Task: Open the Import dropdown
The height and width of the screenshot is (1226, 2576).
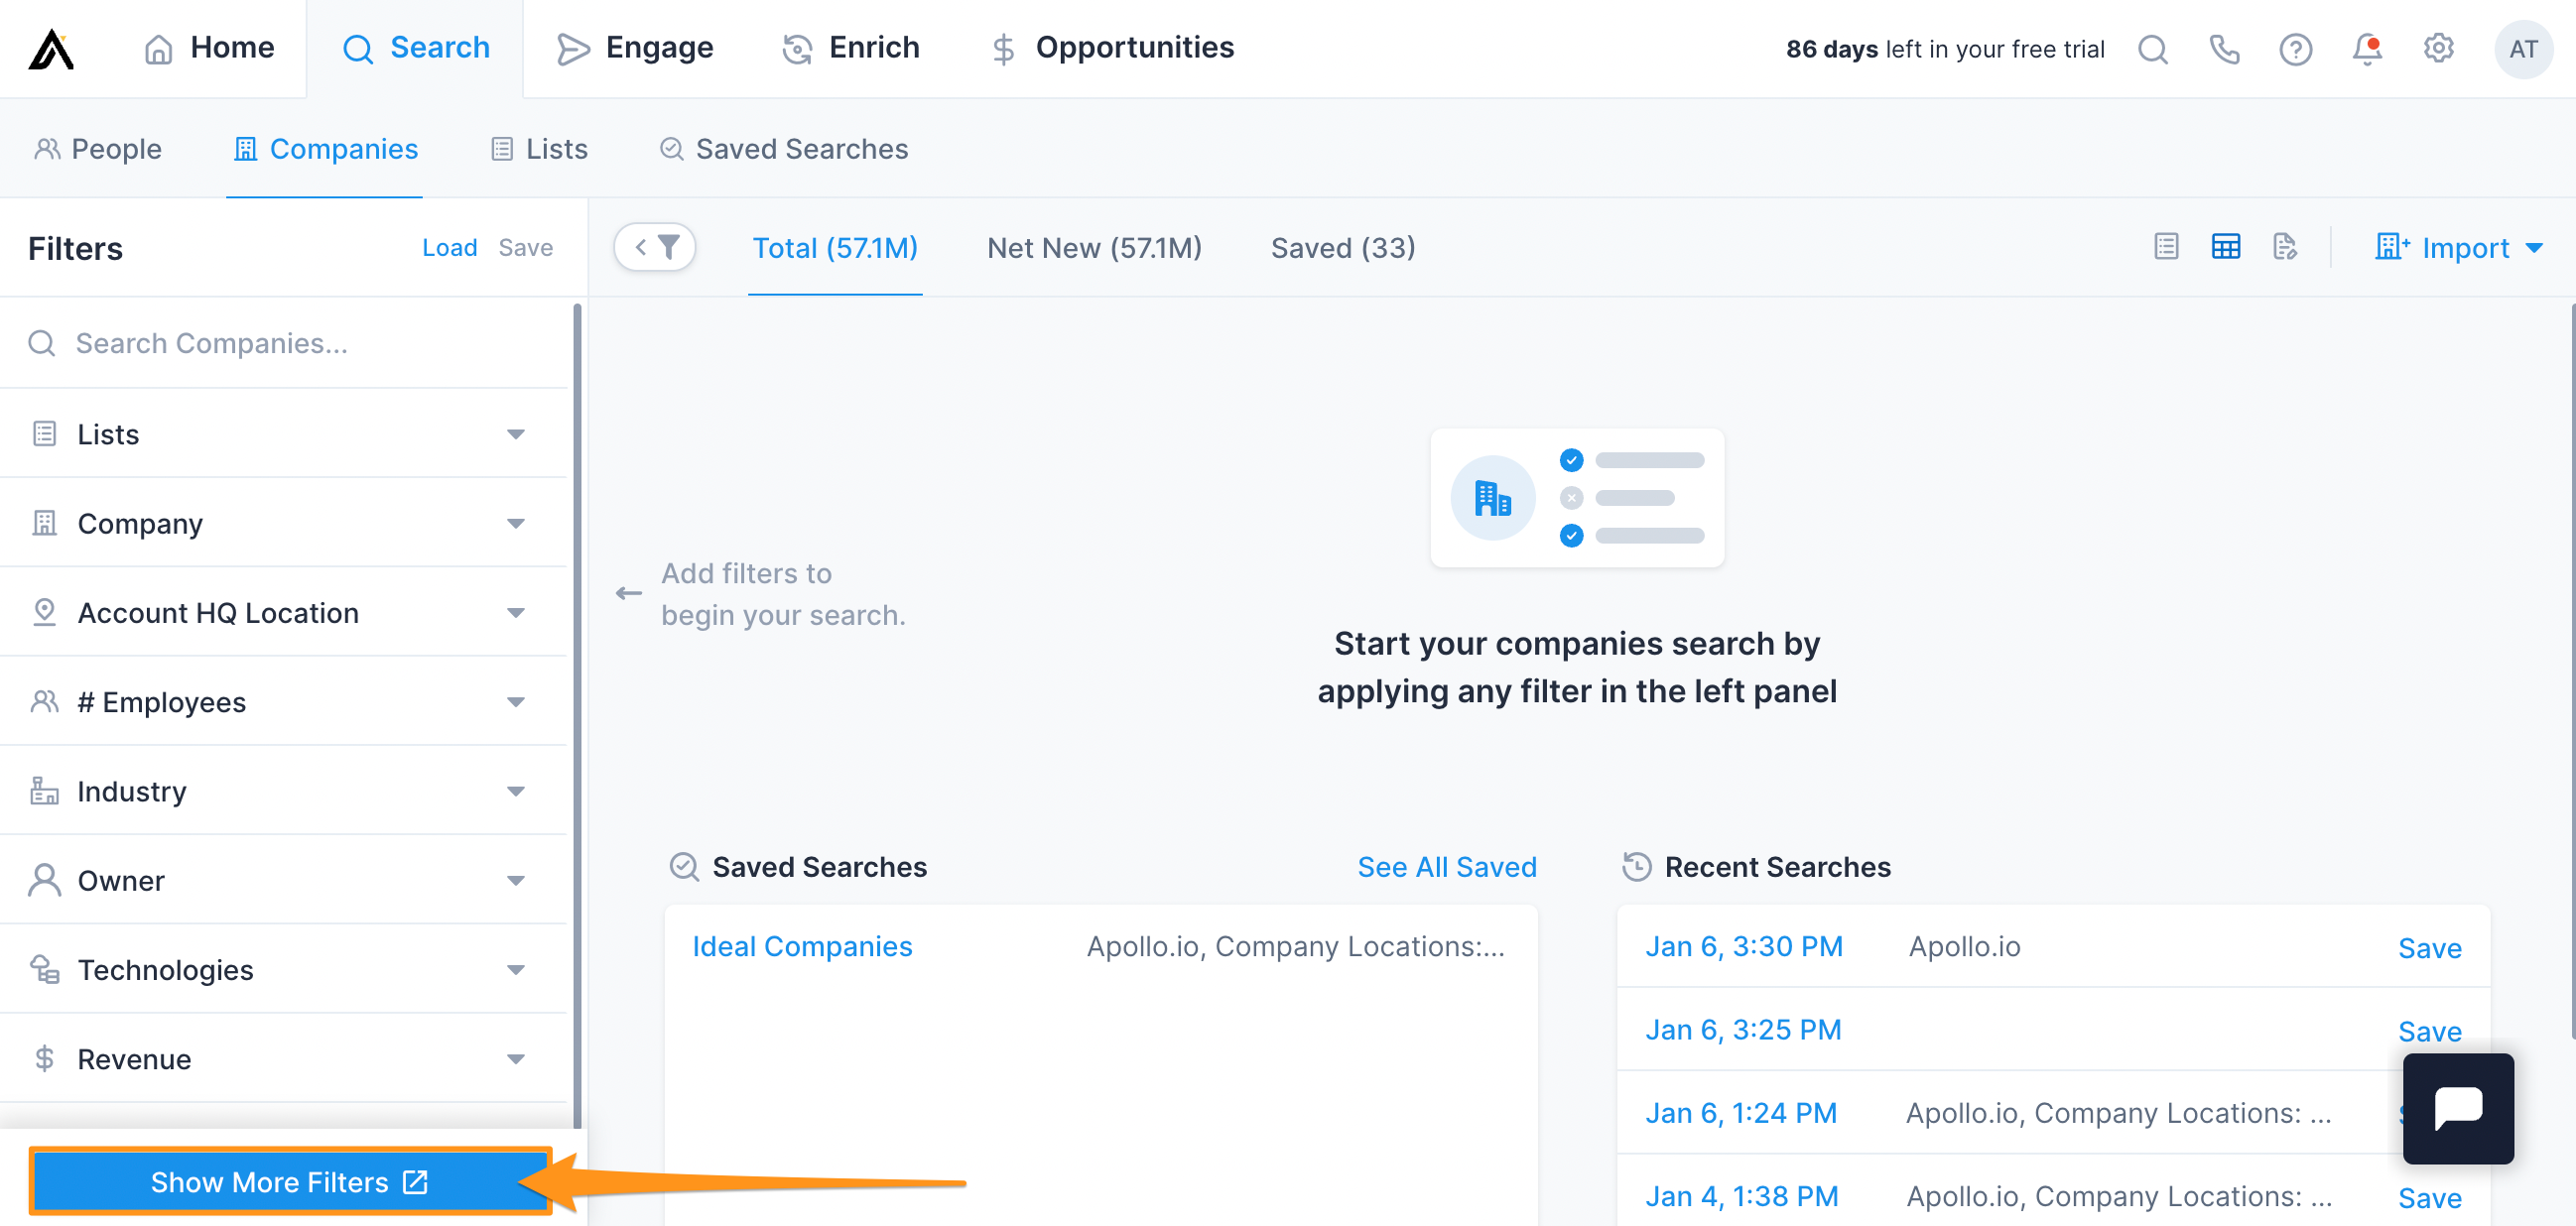Action: point(2459,248)
